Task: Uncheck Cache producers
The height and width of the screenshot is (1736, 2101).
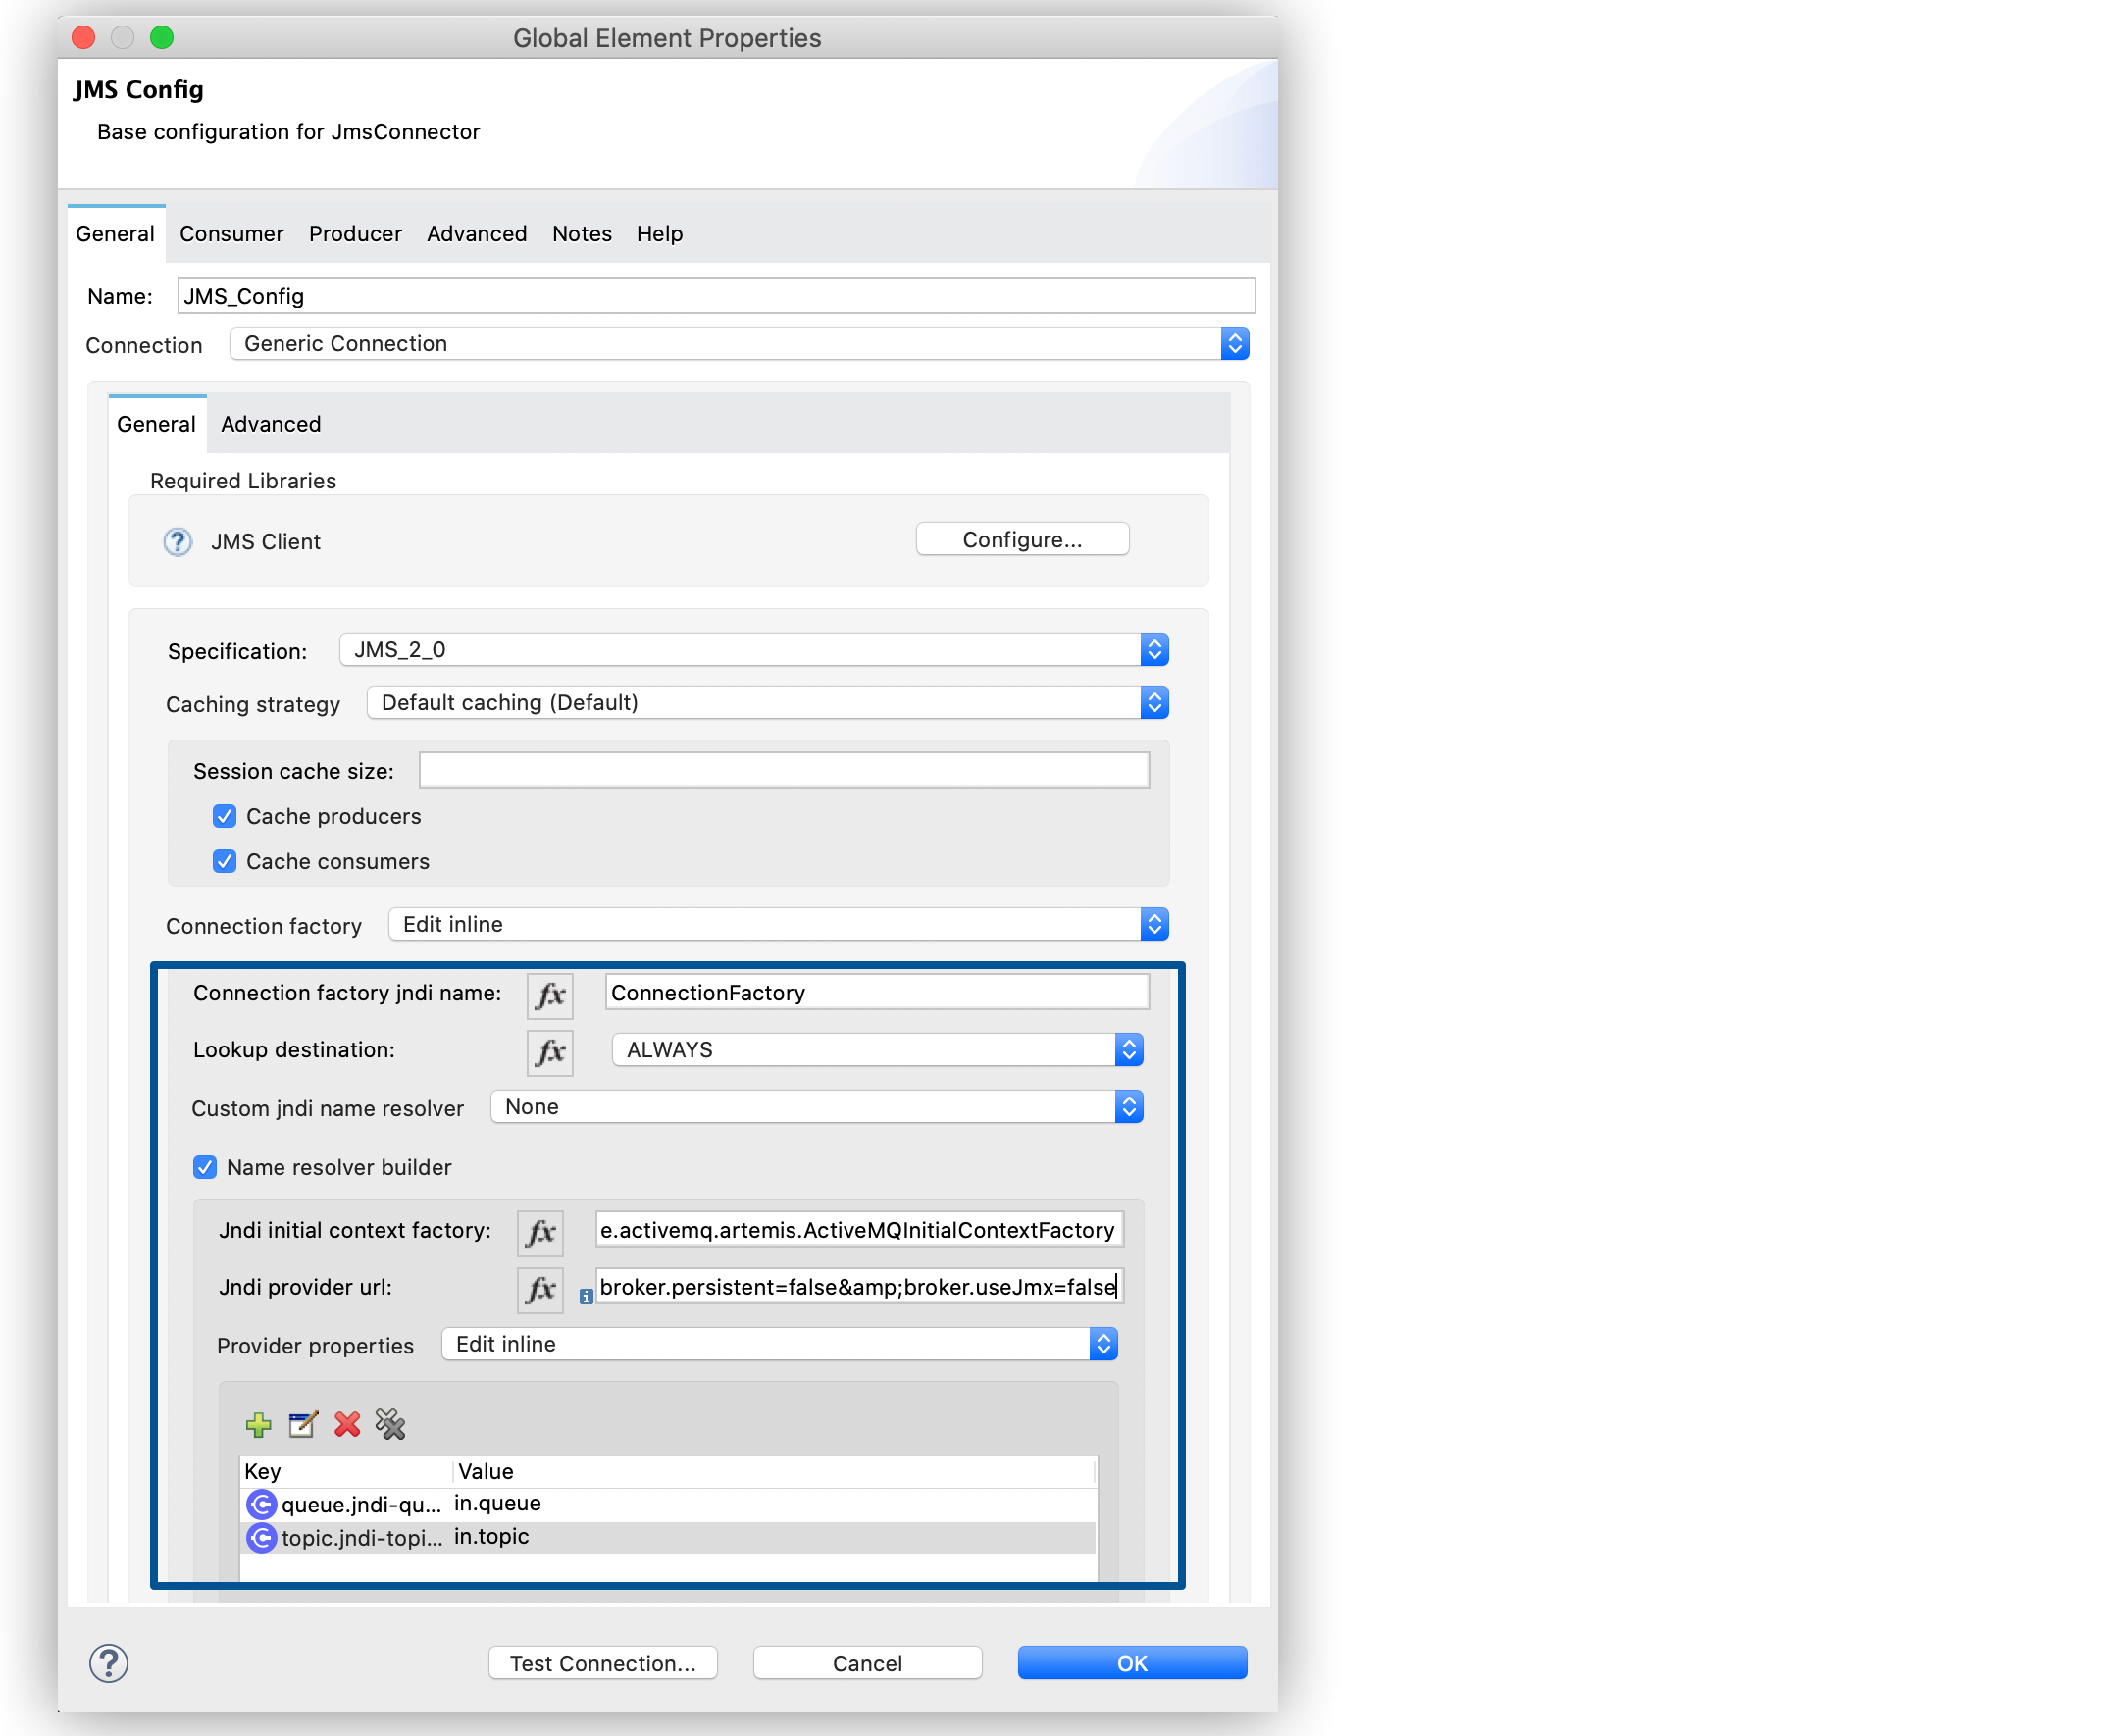Action: coord(224,816)
